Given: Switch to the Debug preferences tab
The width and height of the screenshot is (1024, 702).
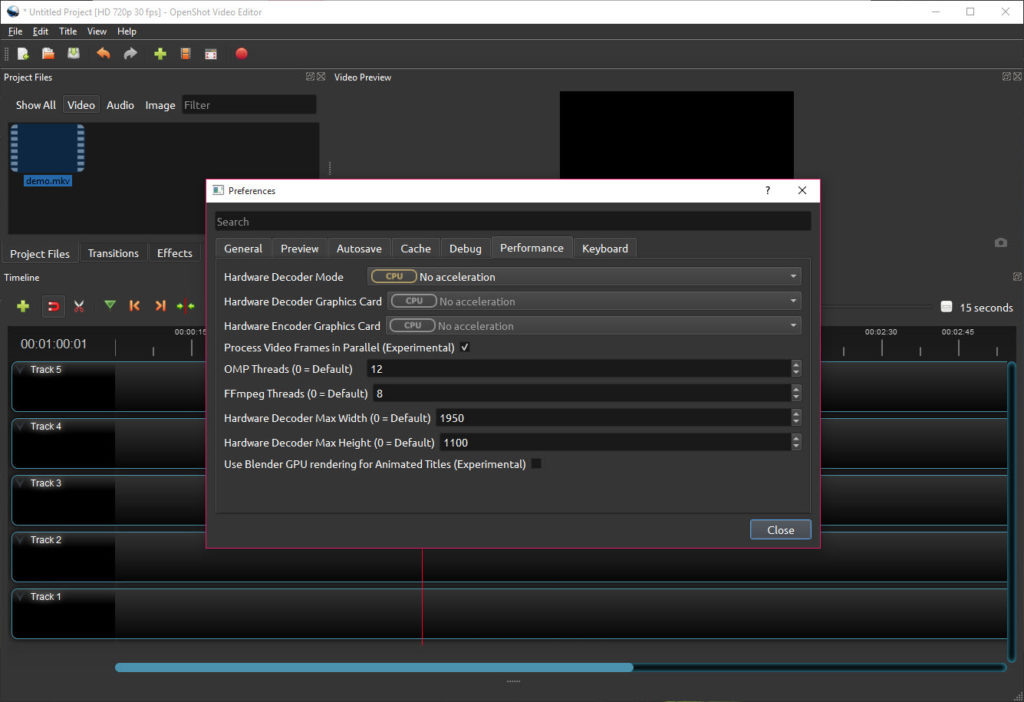Looking at the screenshot, I should click(465, 249).
